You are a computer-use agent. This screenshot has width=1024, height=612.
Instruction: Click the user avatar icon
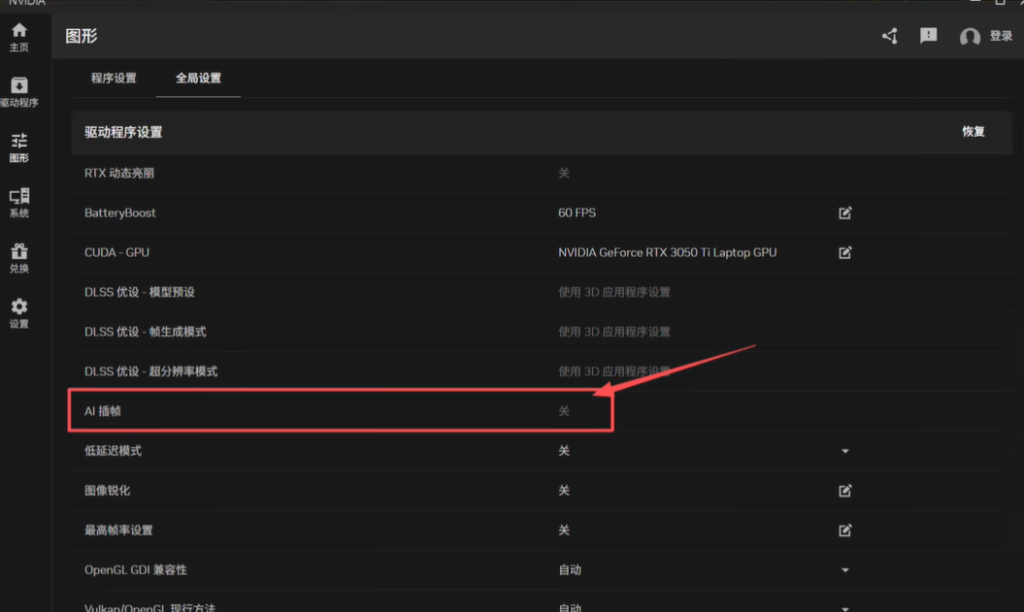pyautogui.click(x=969, y=37)
